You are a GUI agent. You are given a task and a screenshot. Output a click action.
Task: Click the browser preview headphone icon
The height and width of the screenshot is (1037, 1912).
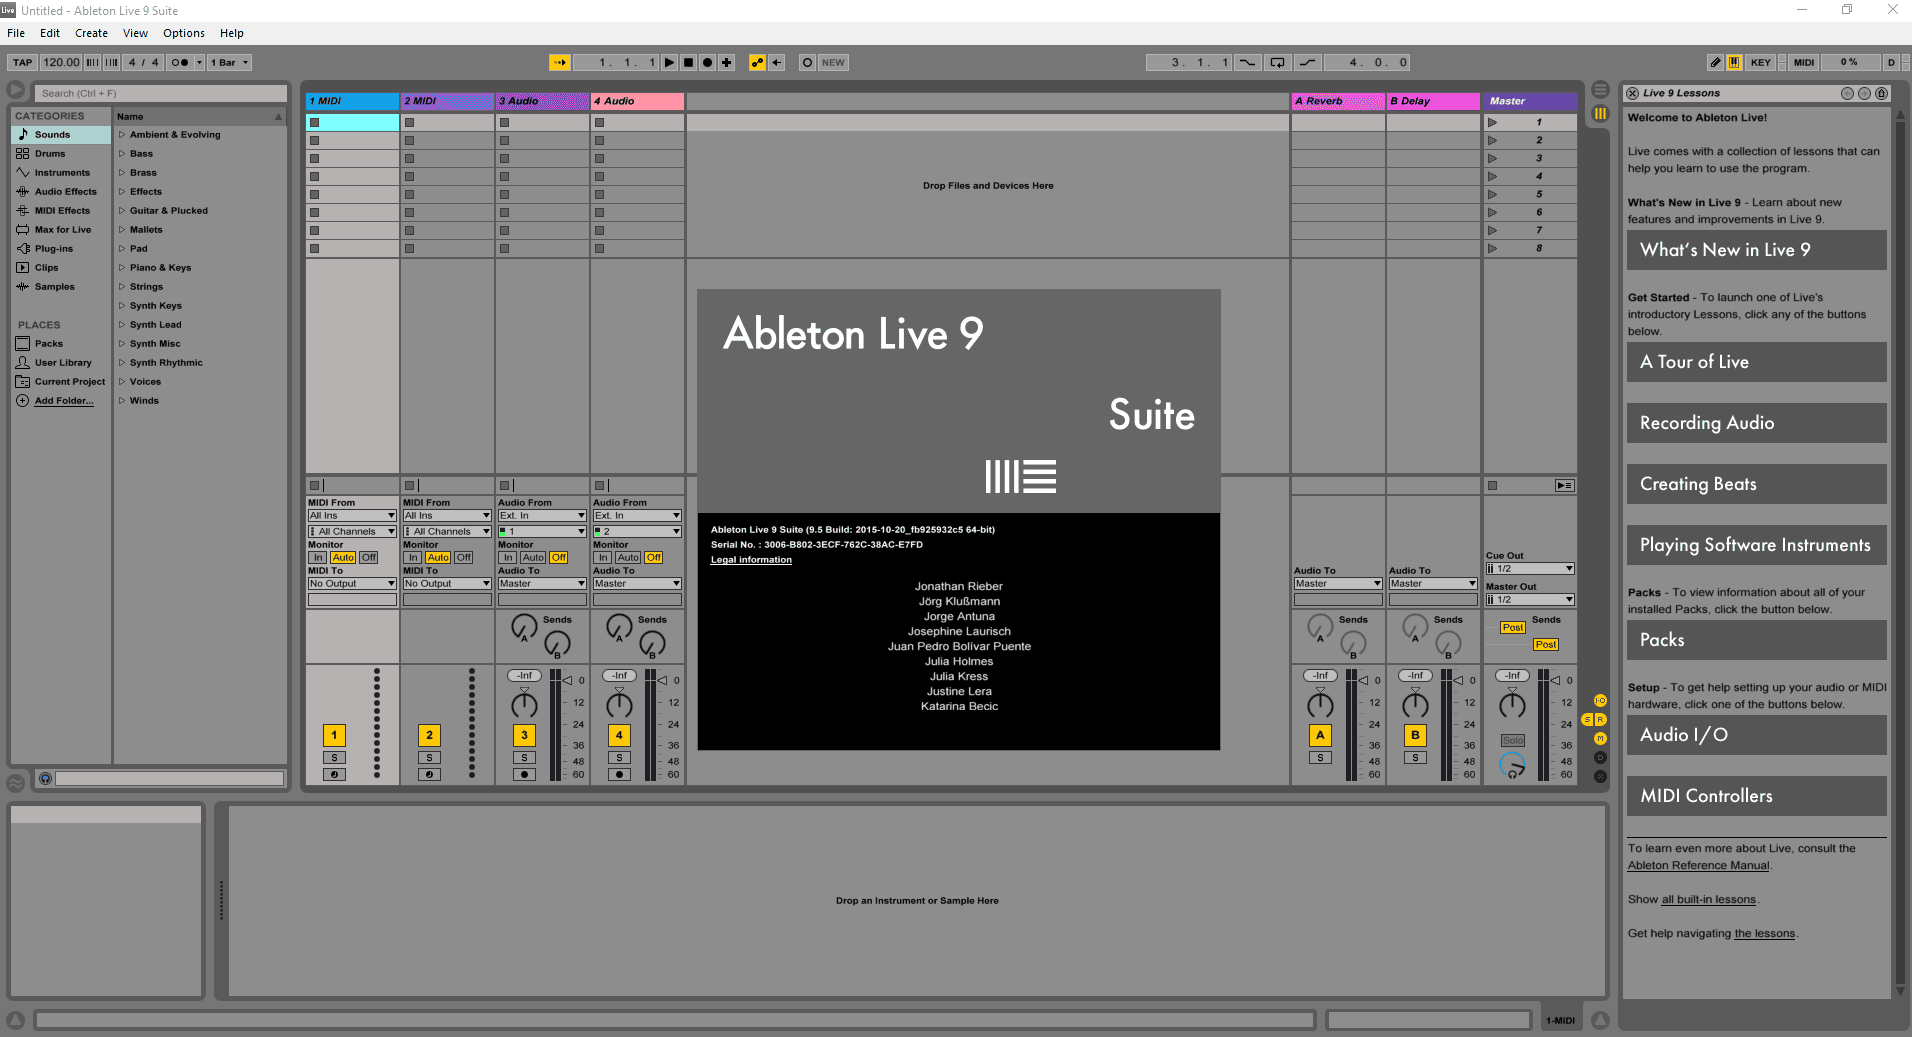pyautogui.click(x=45, y=778)
